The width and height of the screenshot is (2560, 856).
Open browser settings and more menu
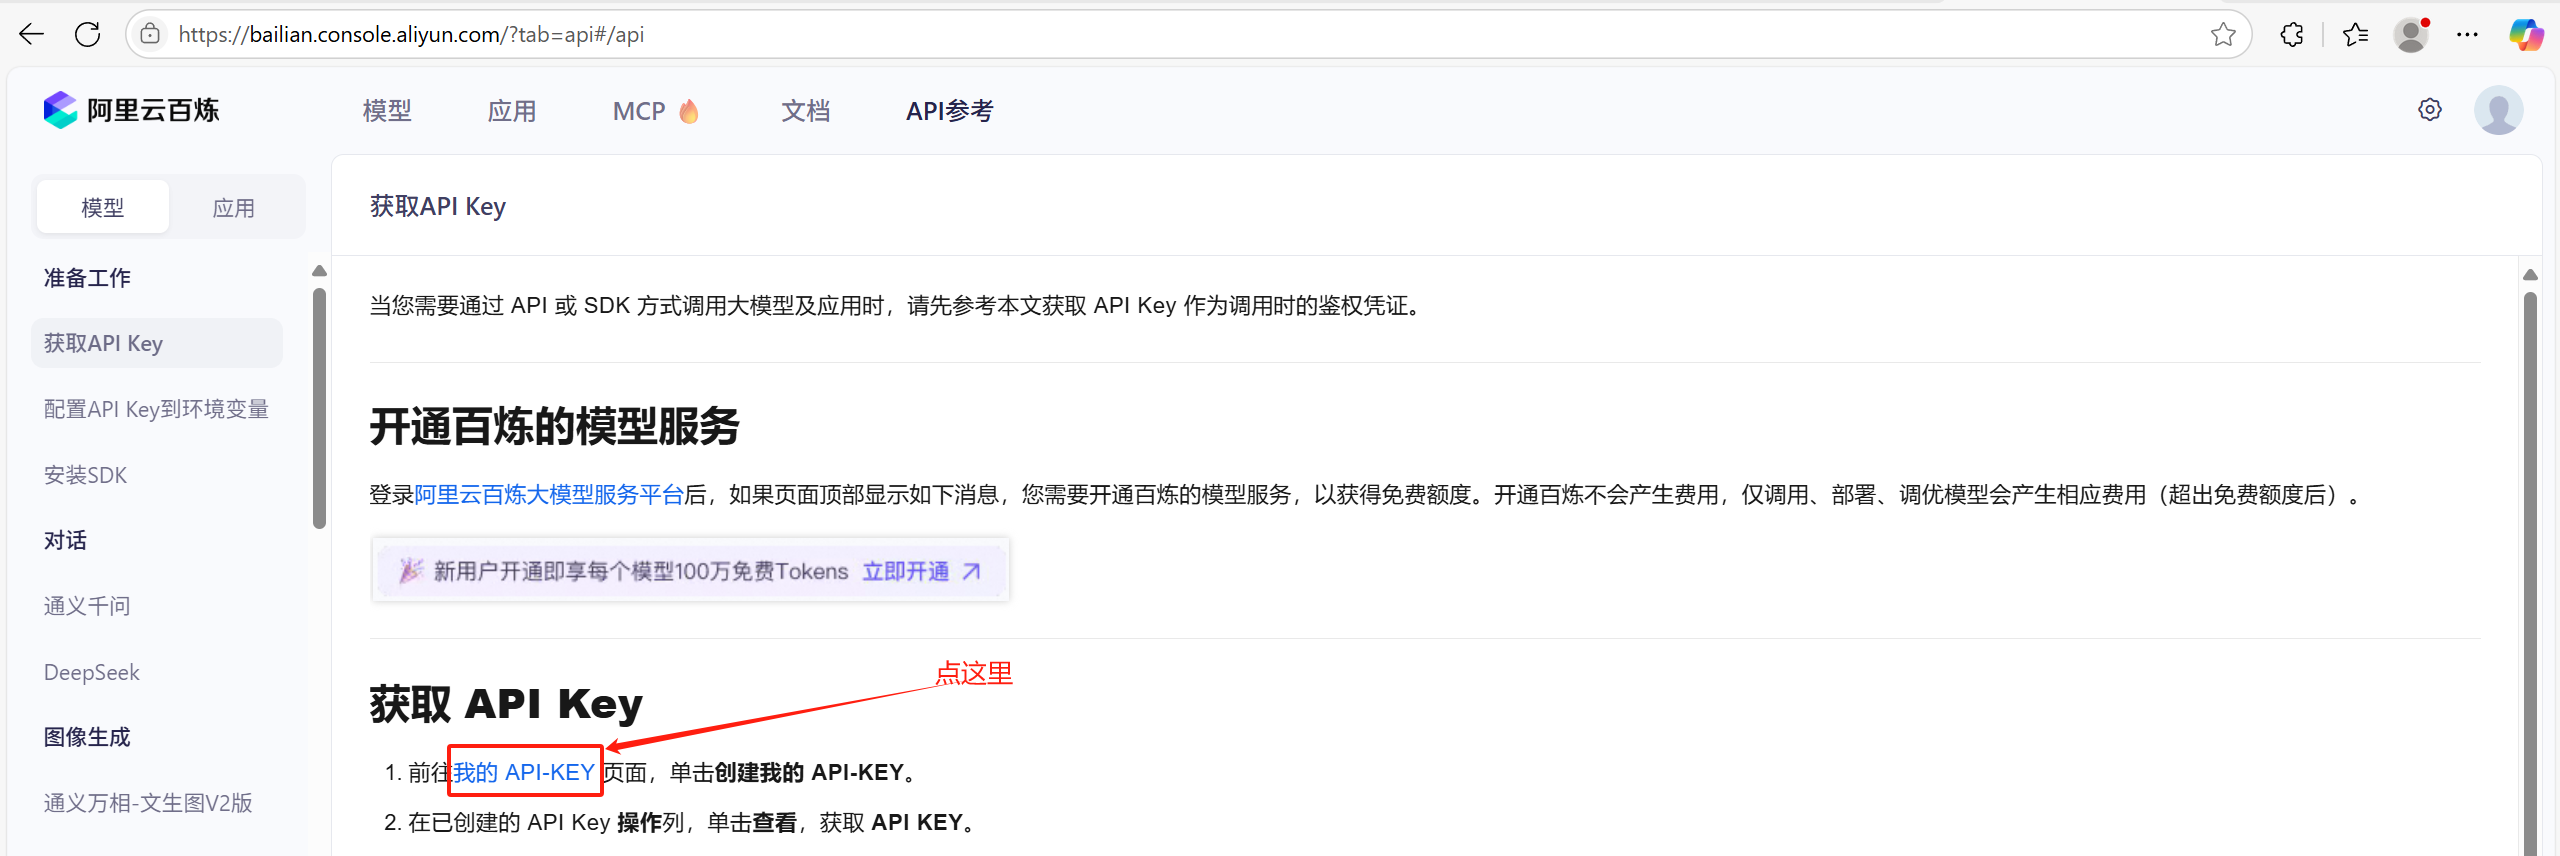[x=2468, y=35]
